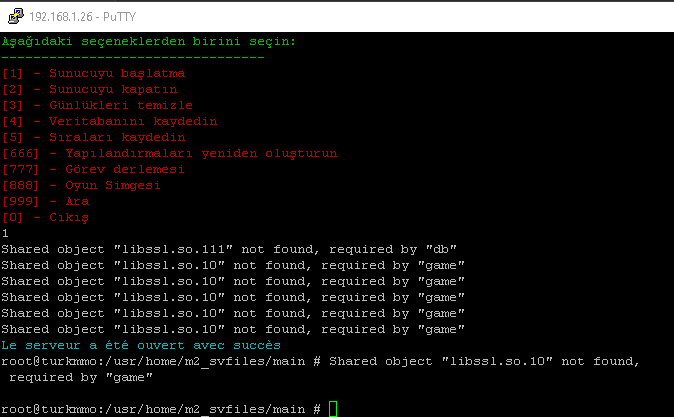Click the PuTTY icon in title bar

click(x=16, y=16)
